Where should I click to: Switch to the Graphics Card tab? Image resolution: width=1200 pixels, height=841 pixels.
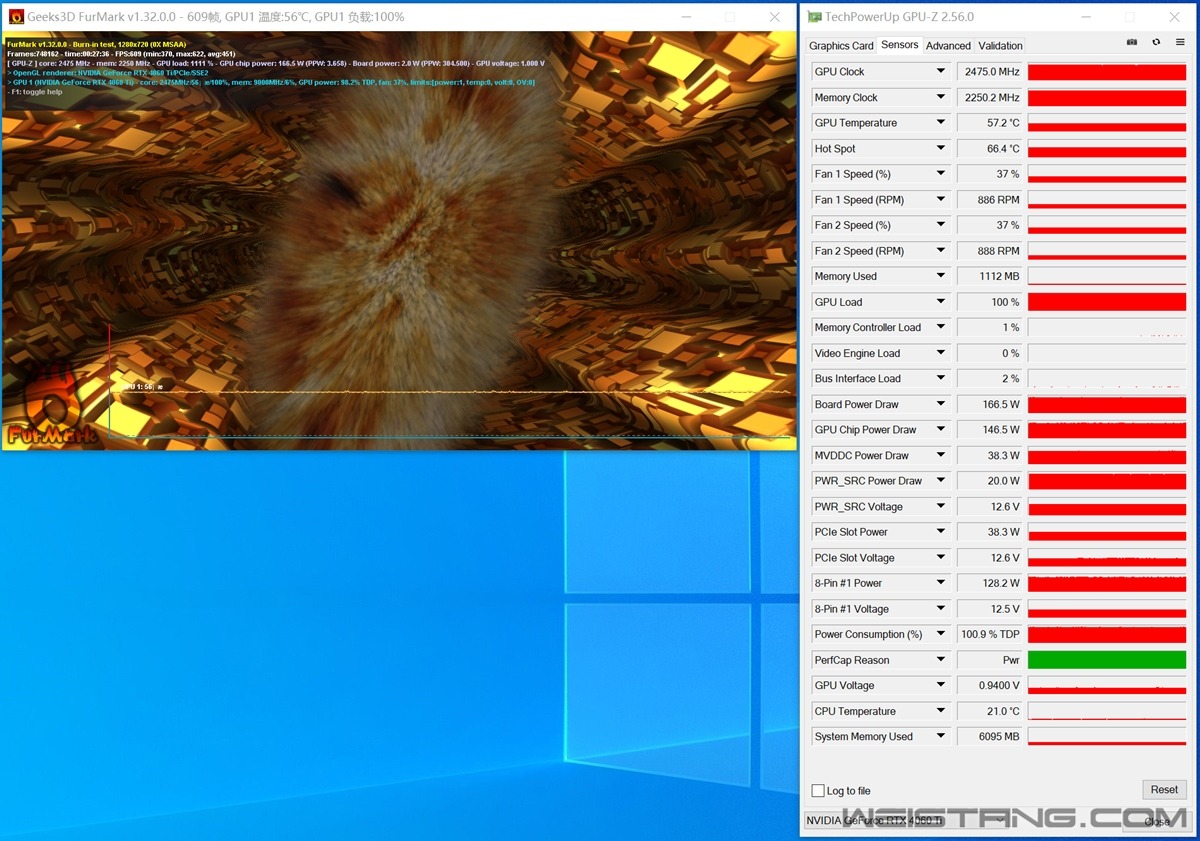pos(841,46)
